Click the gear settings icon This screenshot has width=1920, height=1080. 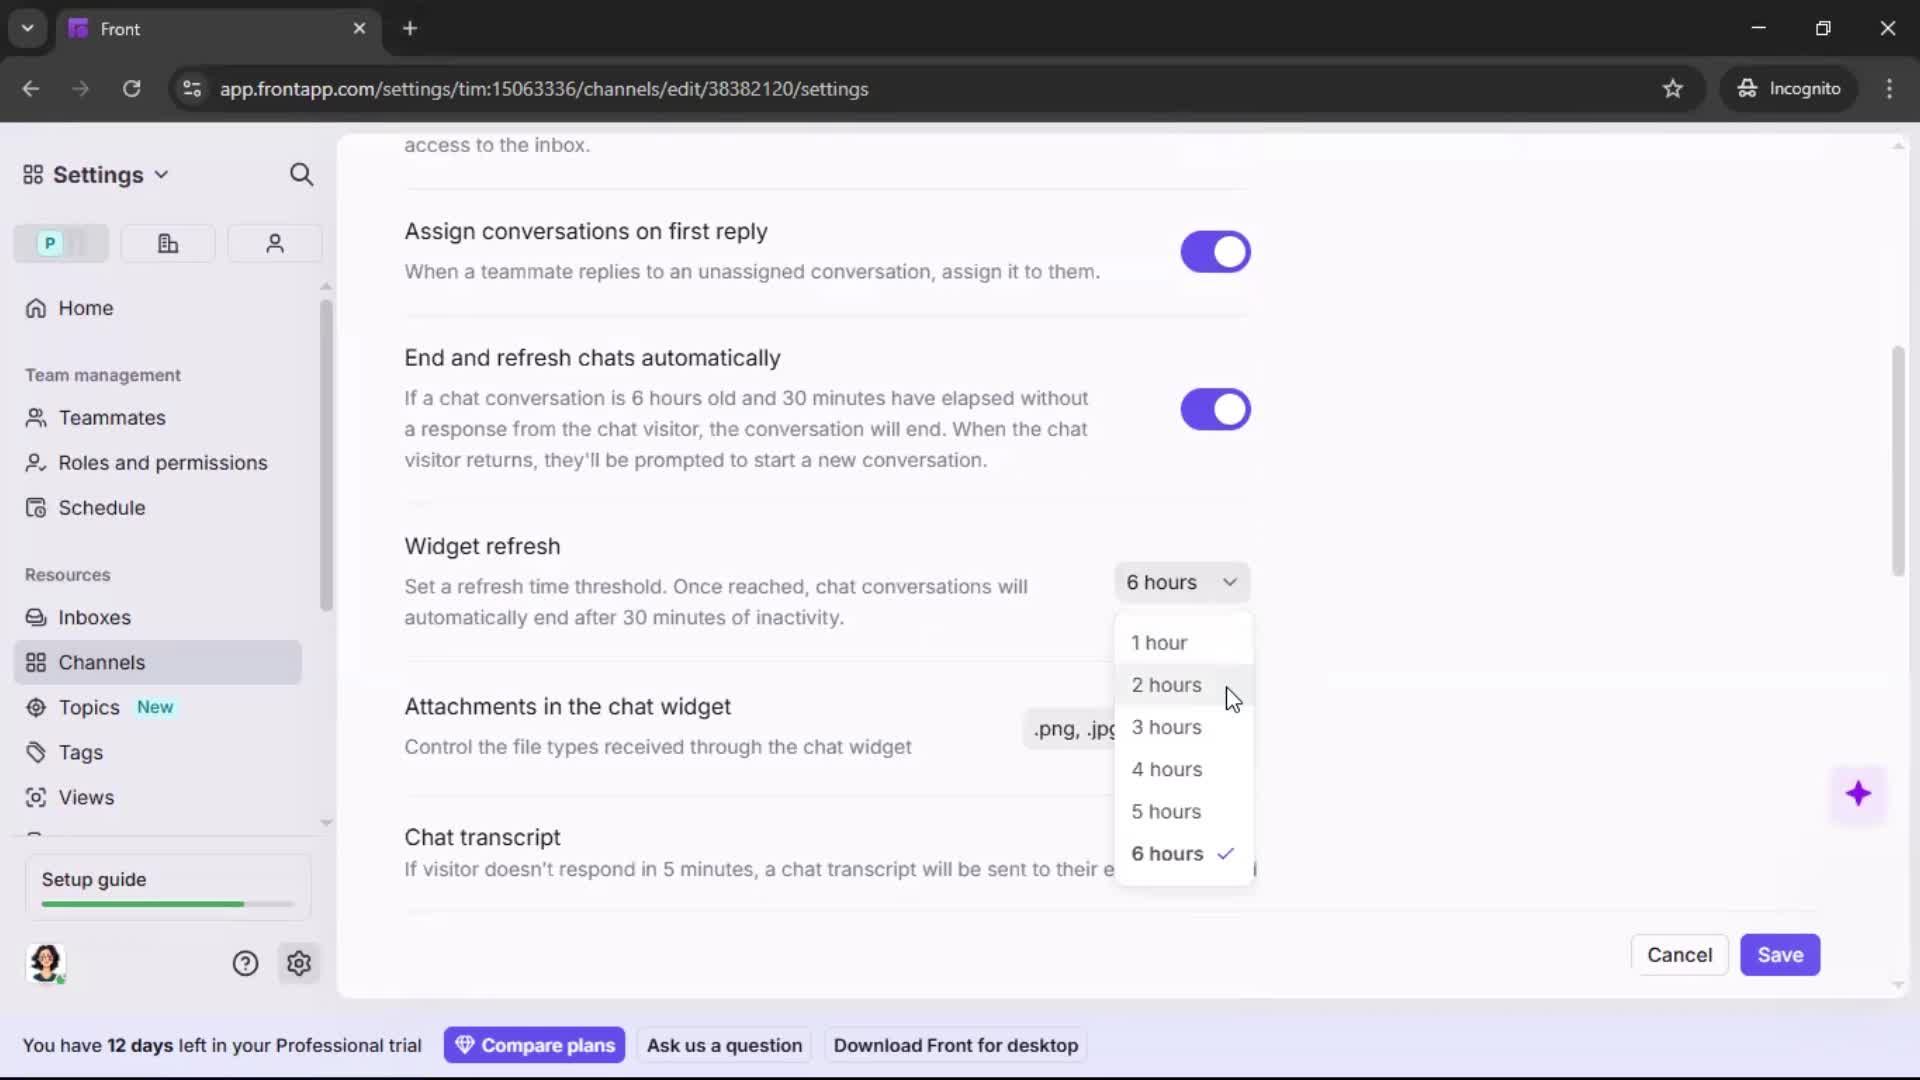tap(299, 963)
